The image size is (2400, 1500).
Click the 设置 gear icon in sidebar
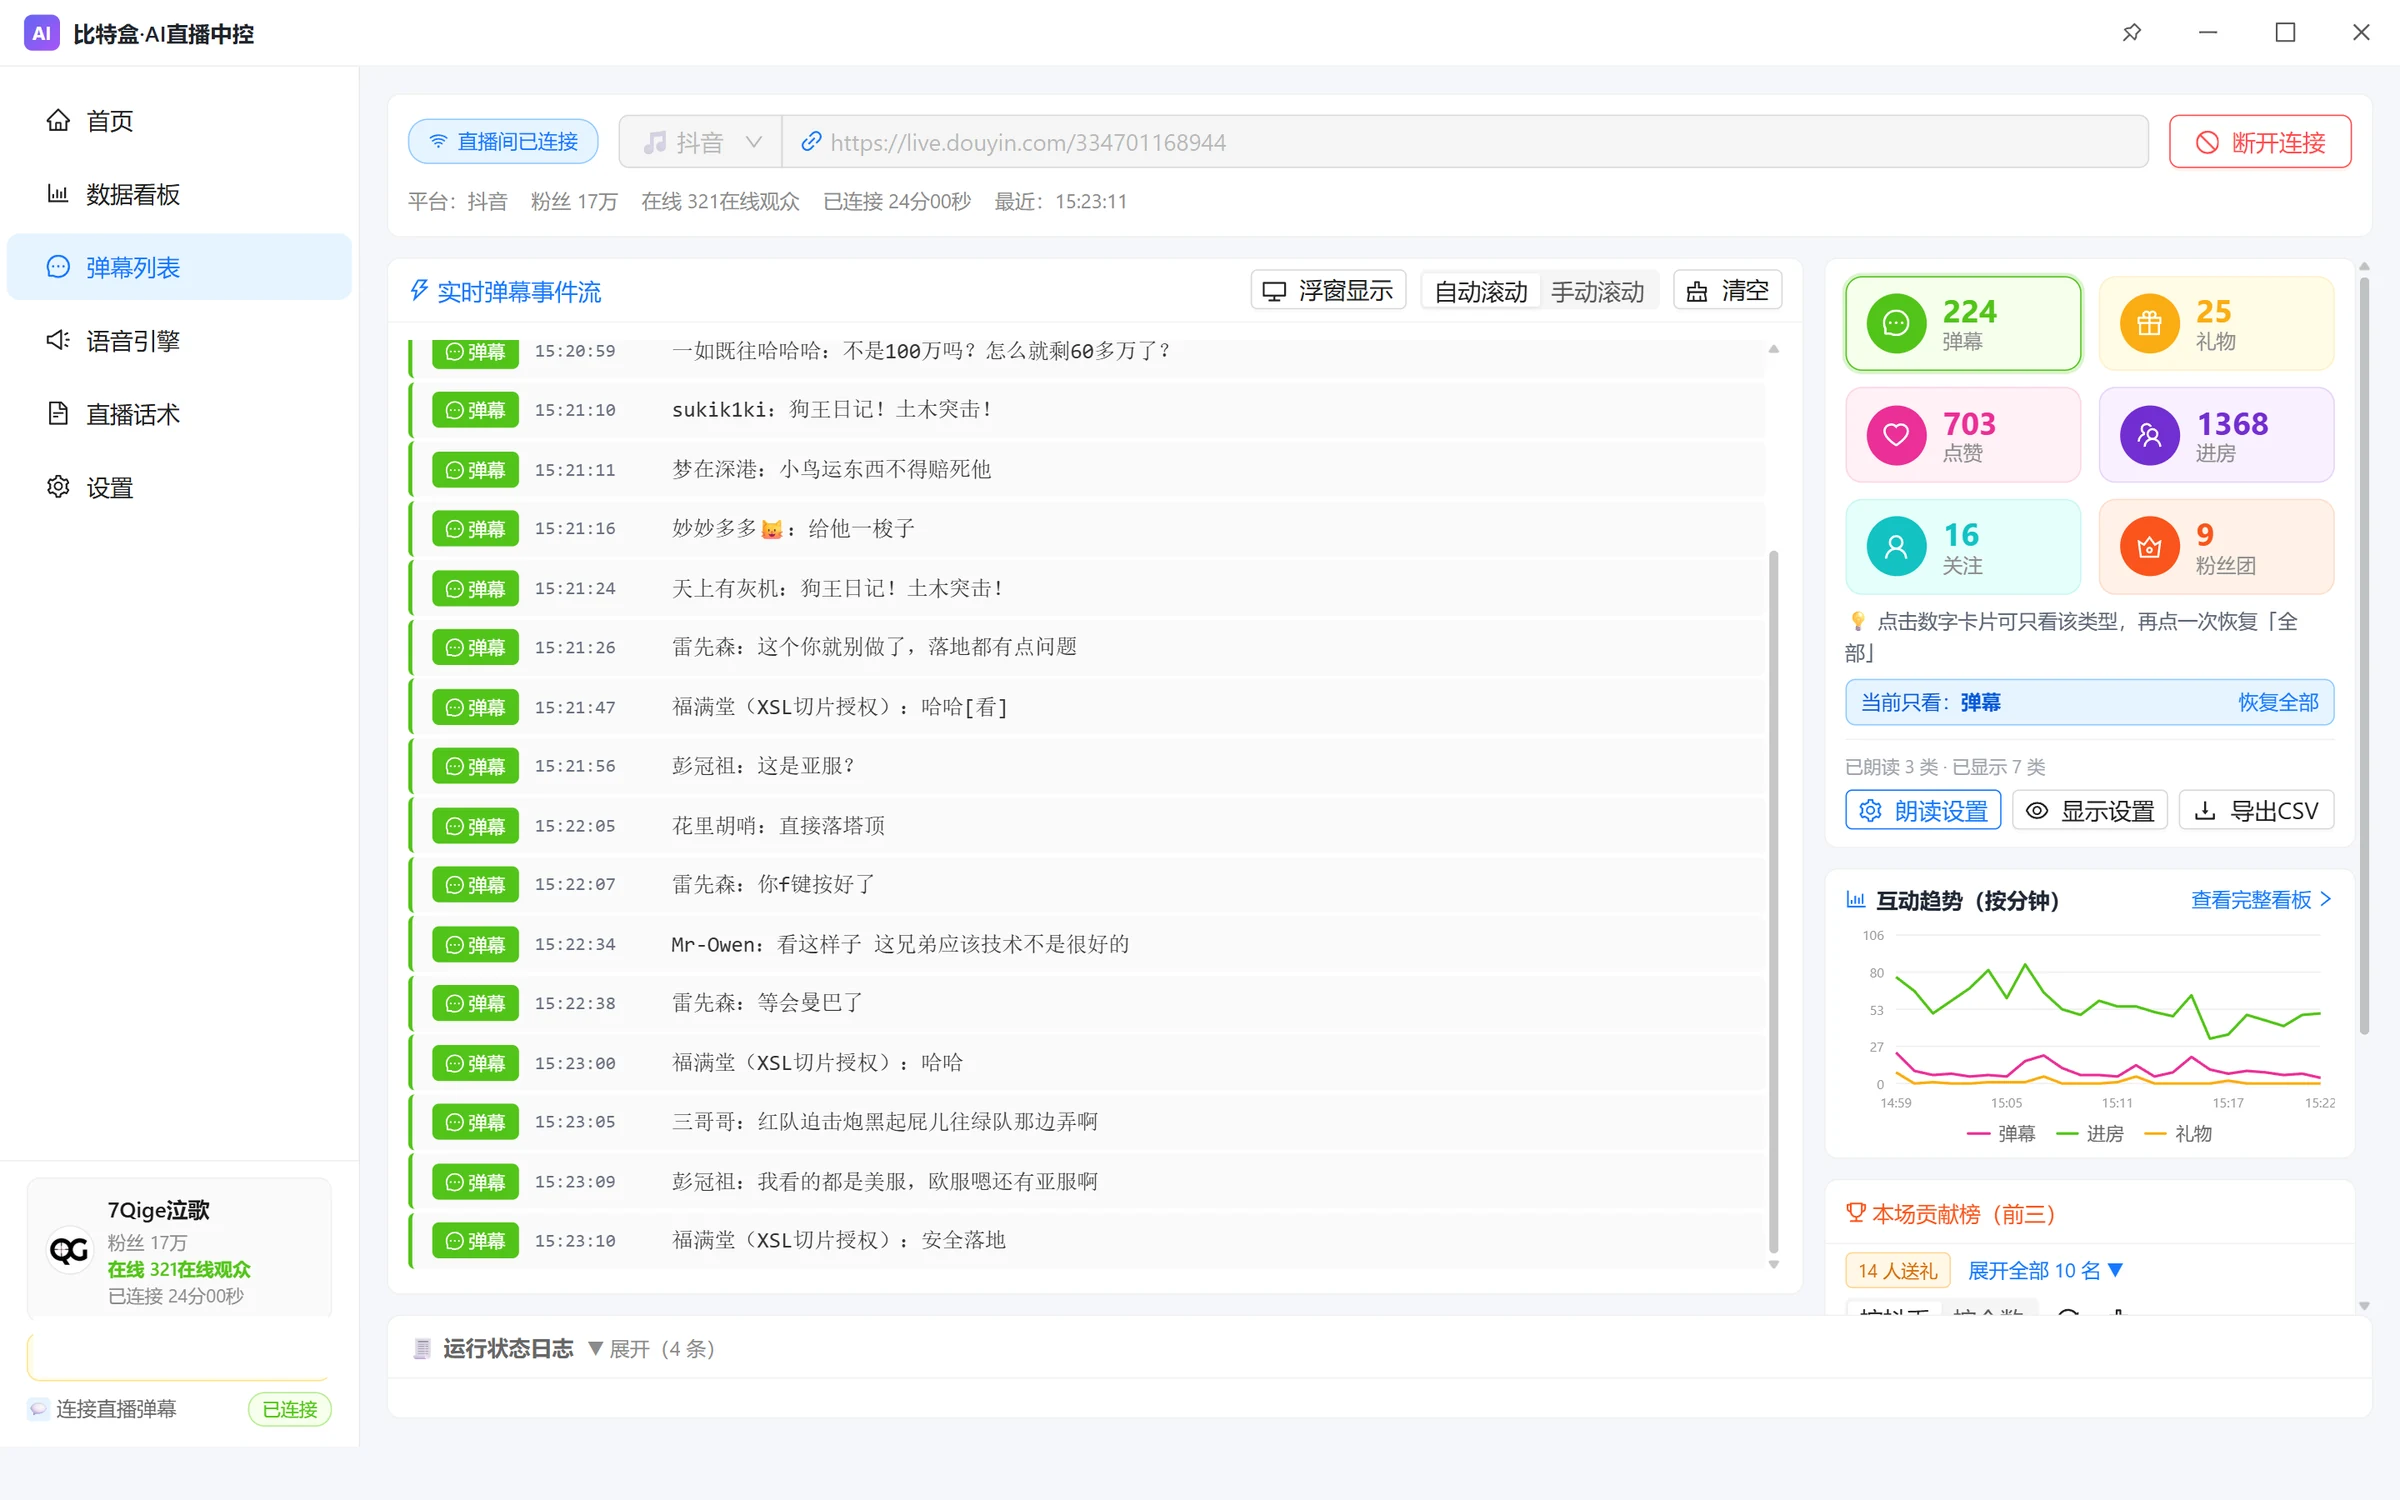click(58, 487)
